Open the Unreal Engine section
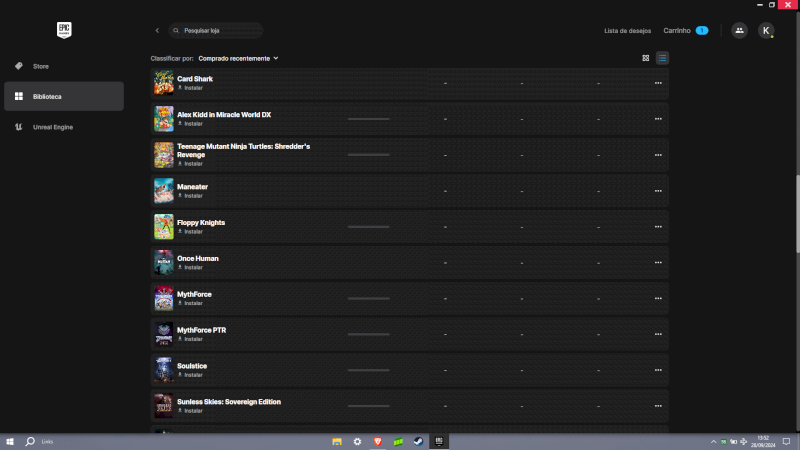This screenshot has height=450, width=800. (x=64, y=127)
